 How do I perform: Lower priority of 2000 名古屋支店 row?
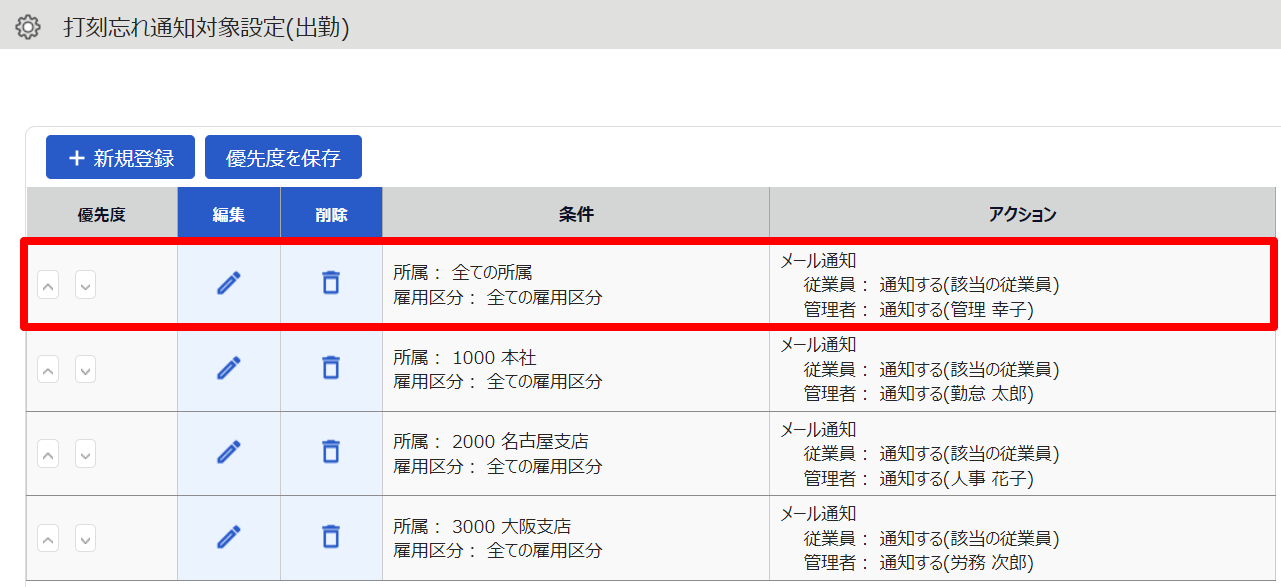pyautogui.click(x=85, y=454)
